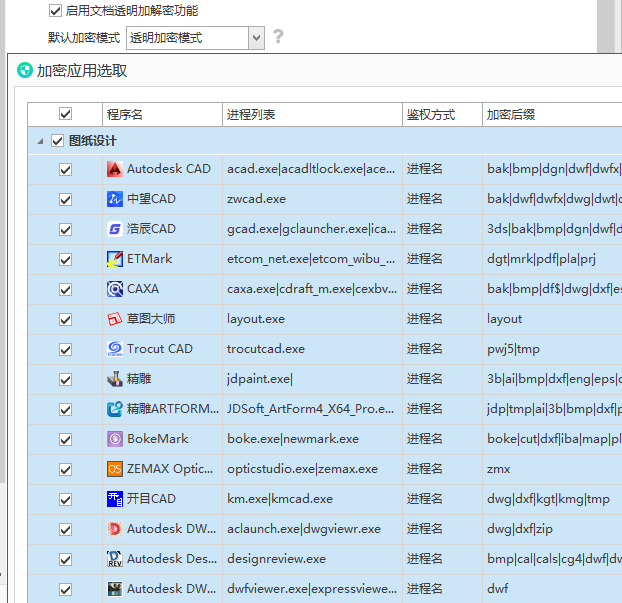Click 进程名 in the 草图大师 row
The height and width of the screenshot is (603, 622).
(424, 319)
